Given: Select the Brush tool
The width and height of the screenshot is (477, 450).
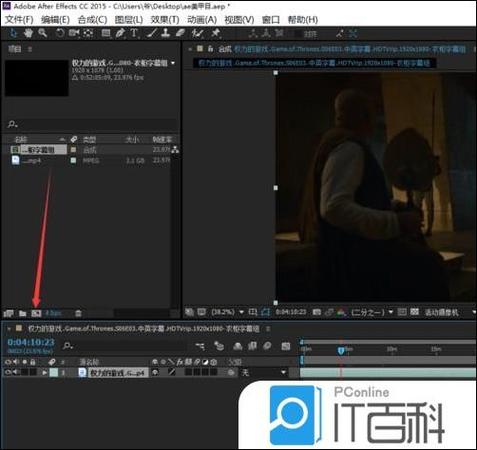Looking at the screenshot, I should (x=152, y=33).
